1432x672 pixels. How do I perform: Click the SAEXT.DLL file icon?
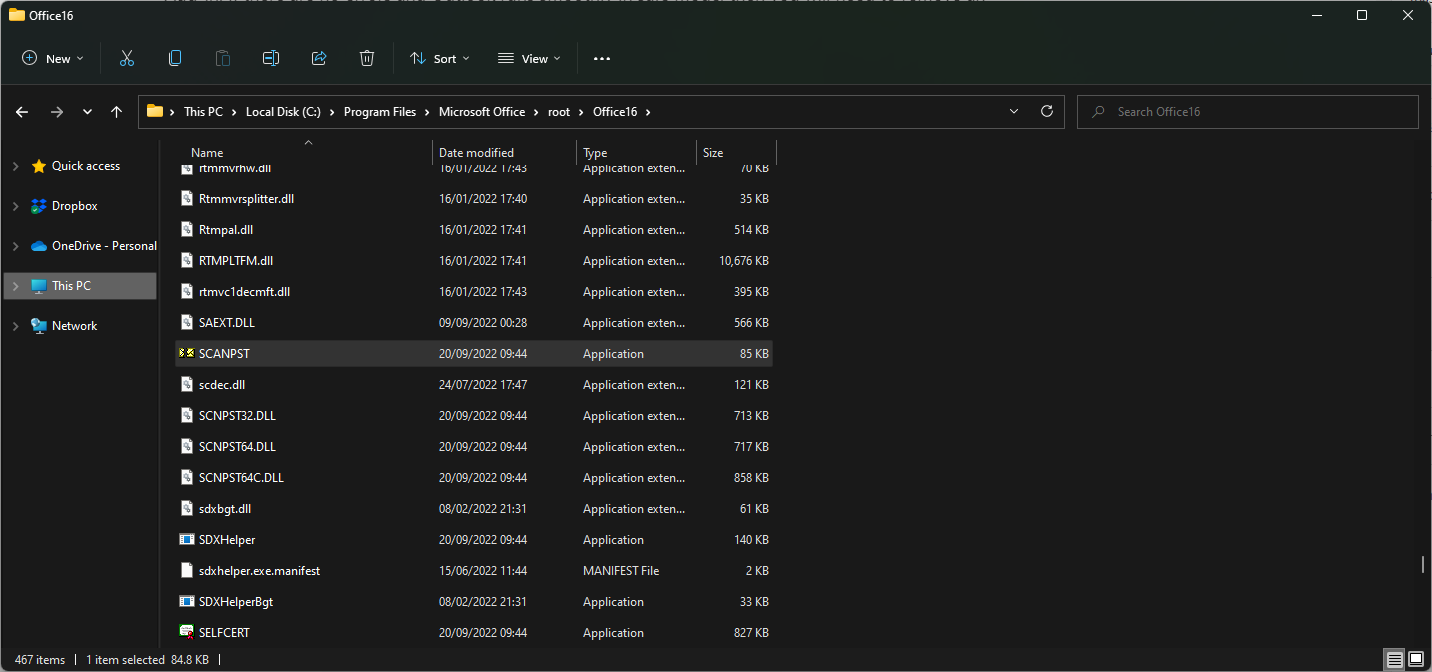(x=186, y=323)
